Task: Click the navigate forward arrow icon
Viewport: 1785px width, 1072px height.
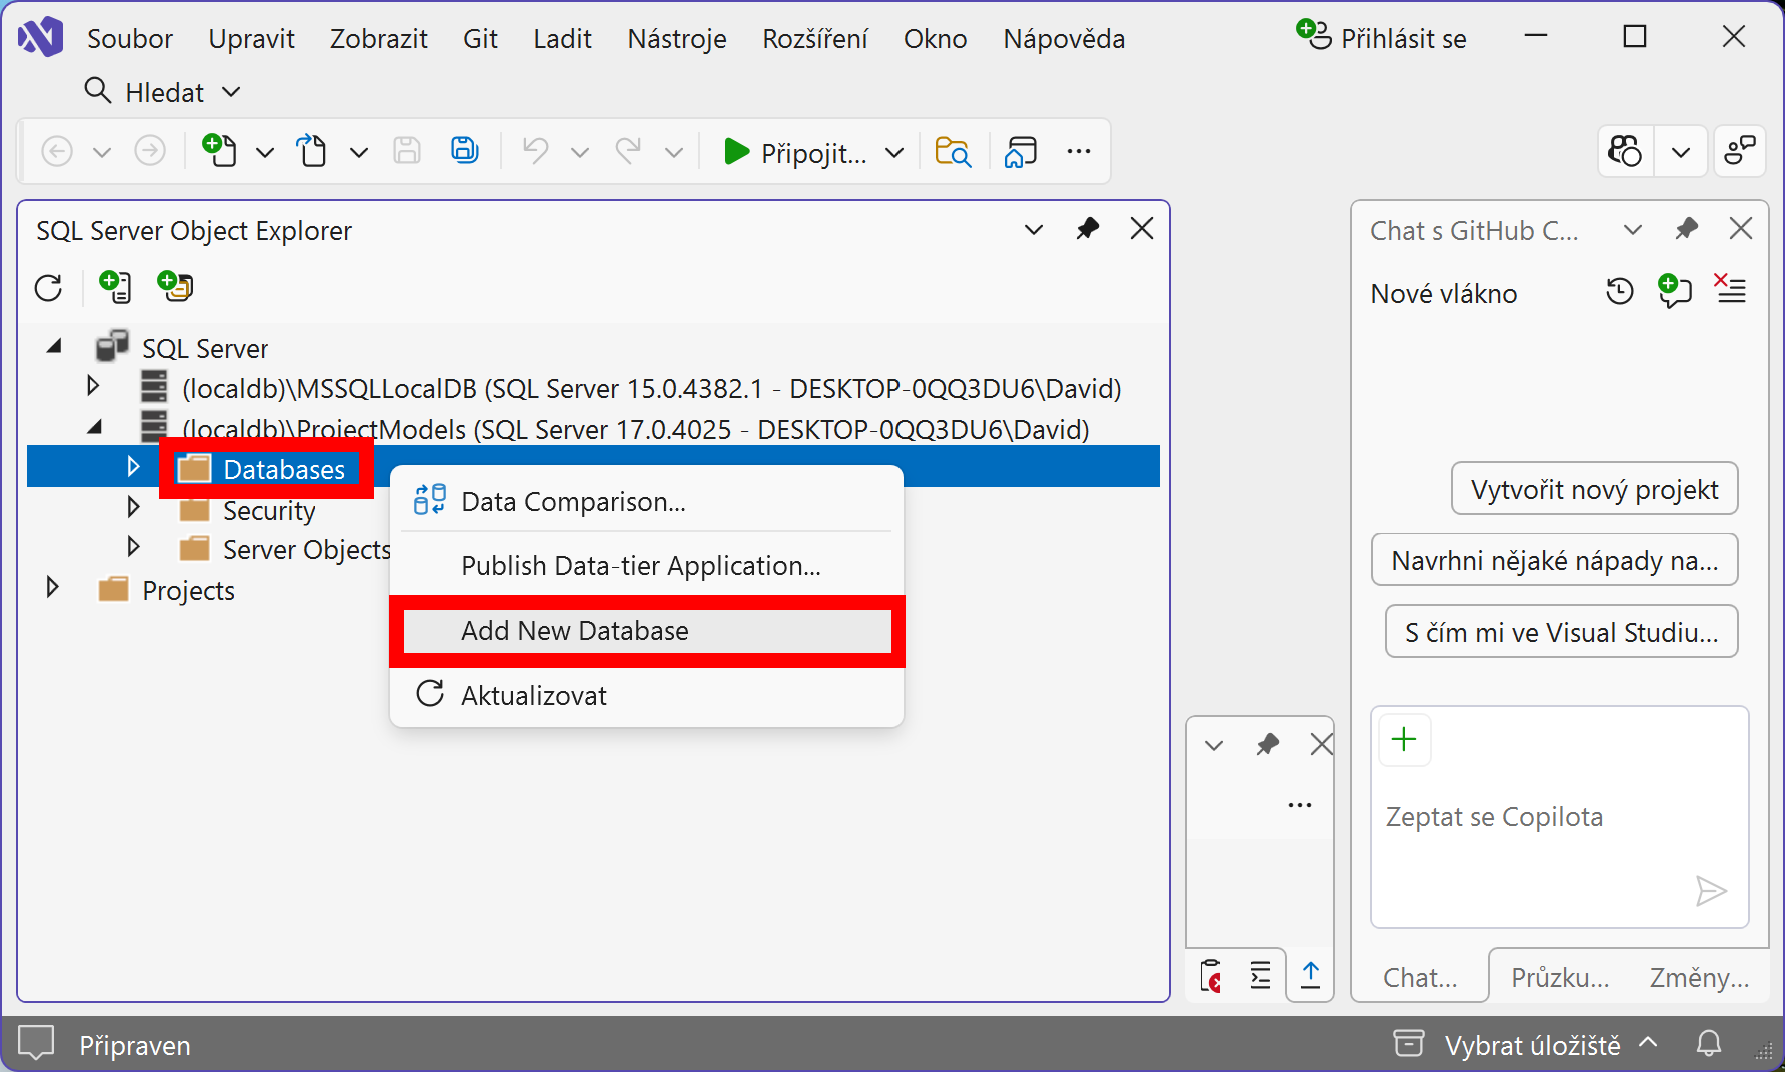Action: (x=150, y=151)
